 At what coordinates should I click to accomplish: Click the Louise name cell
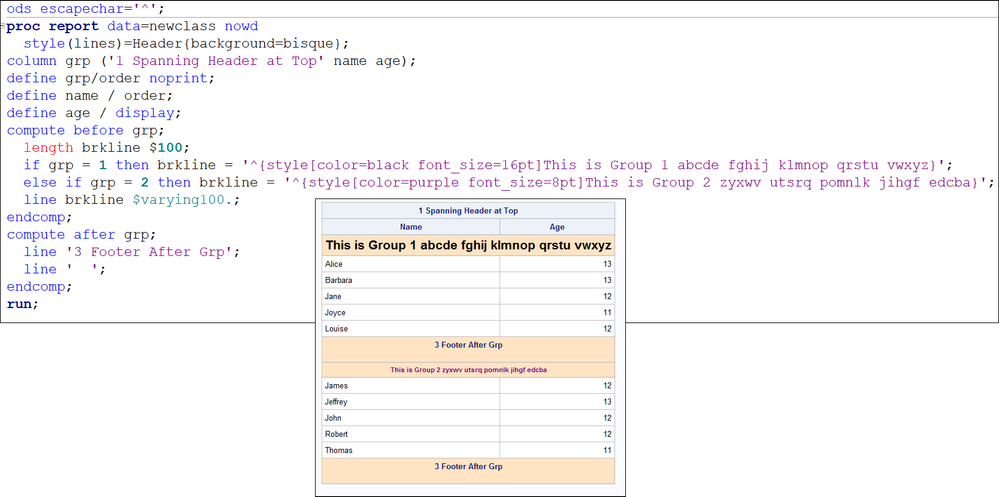pos(411,329)
